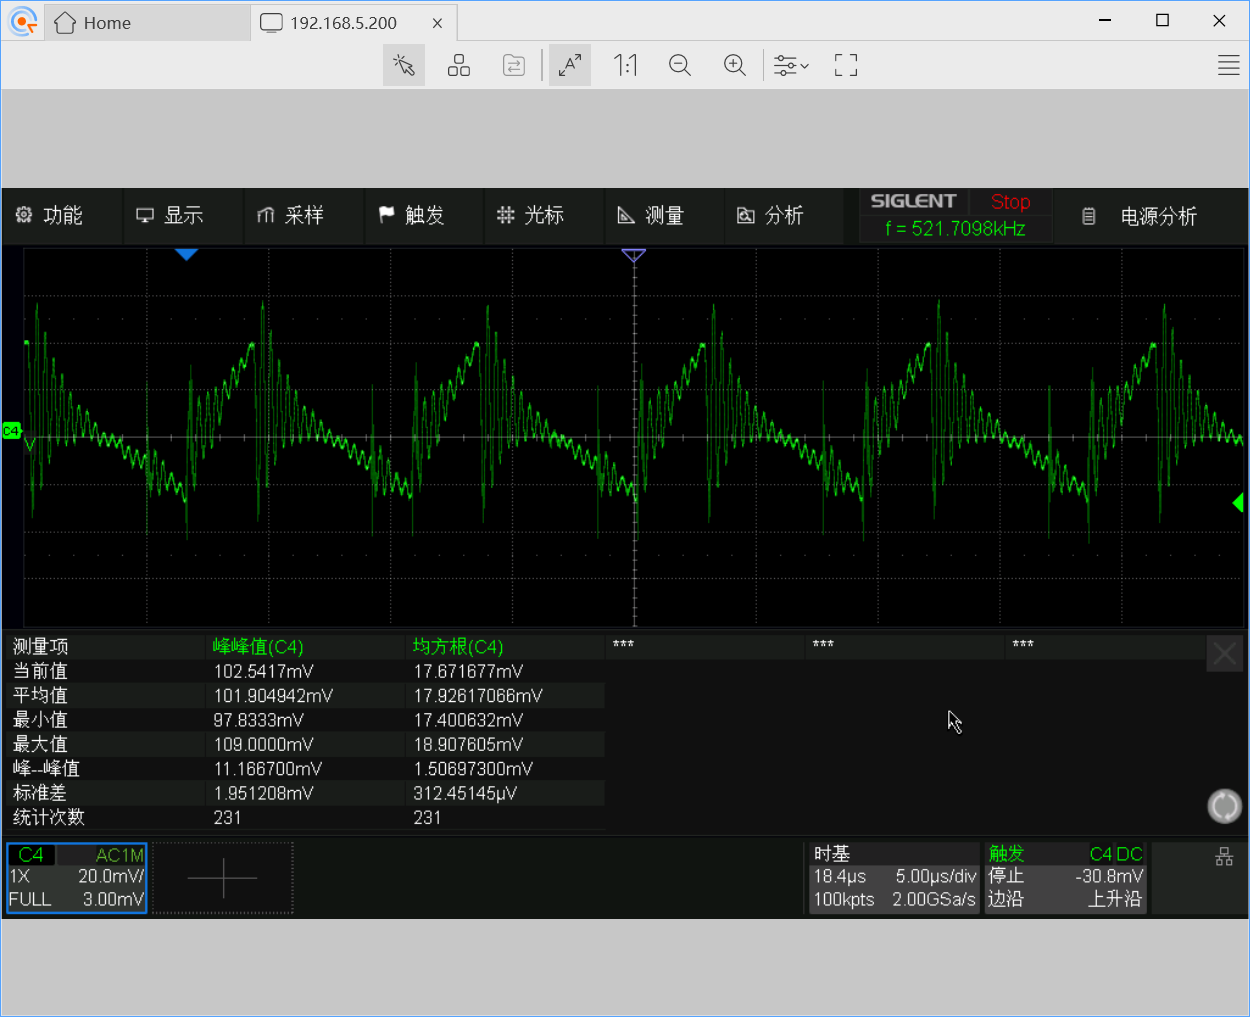Enter full screen mode
The height and width of the screenshot is (1017, 1250).
pos(846,66)
